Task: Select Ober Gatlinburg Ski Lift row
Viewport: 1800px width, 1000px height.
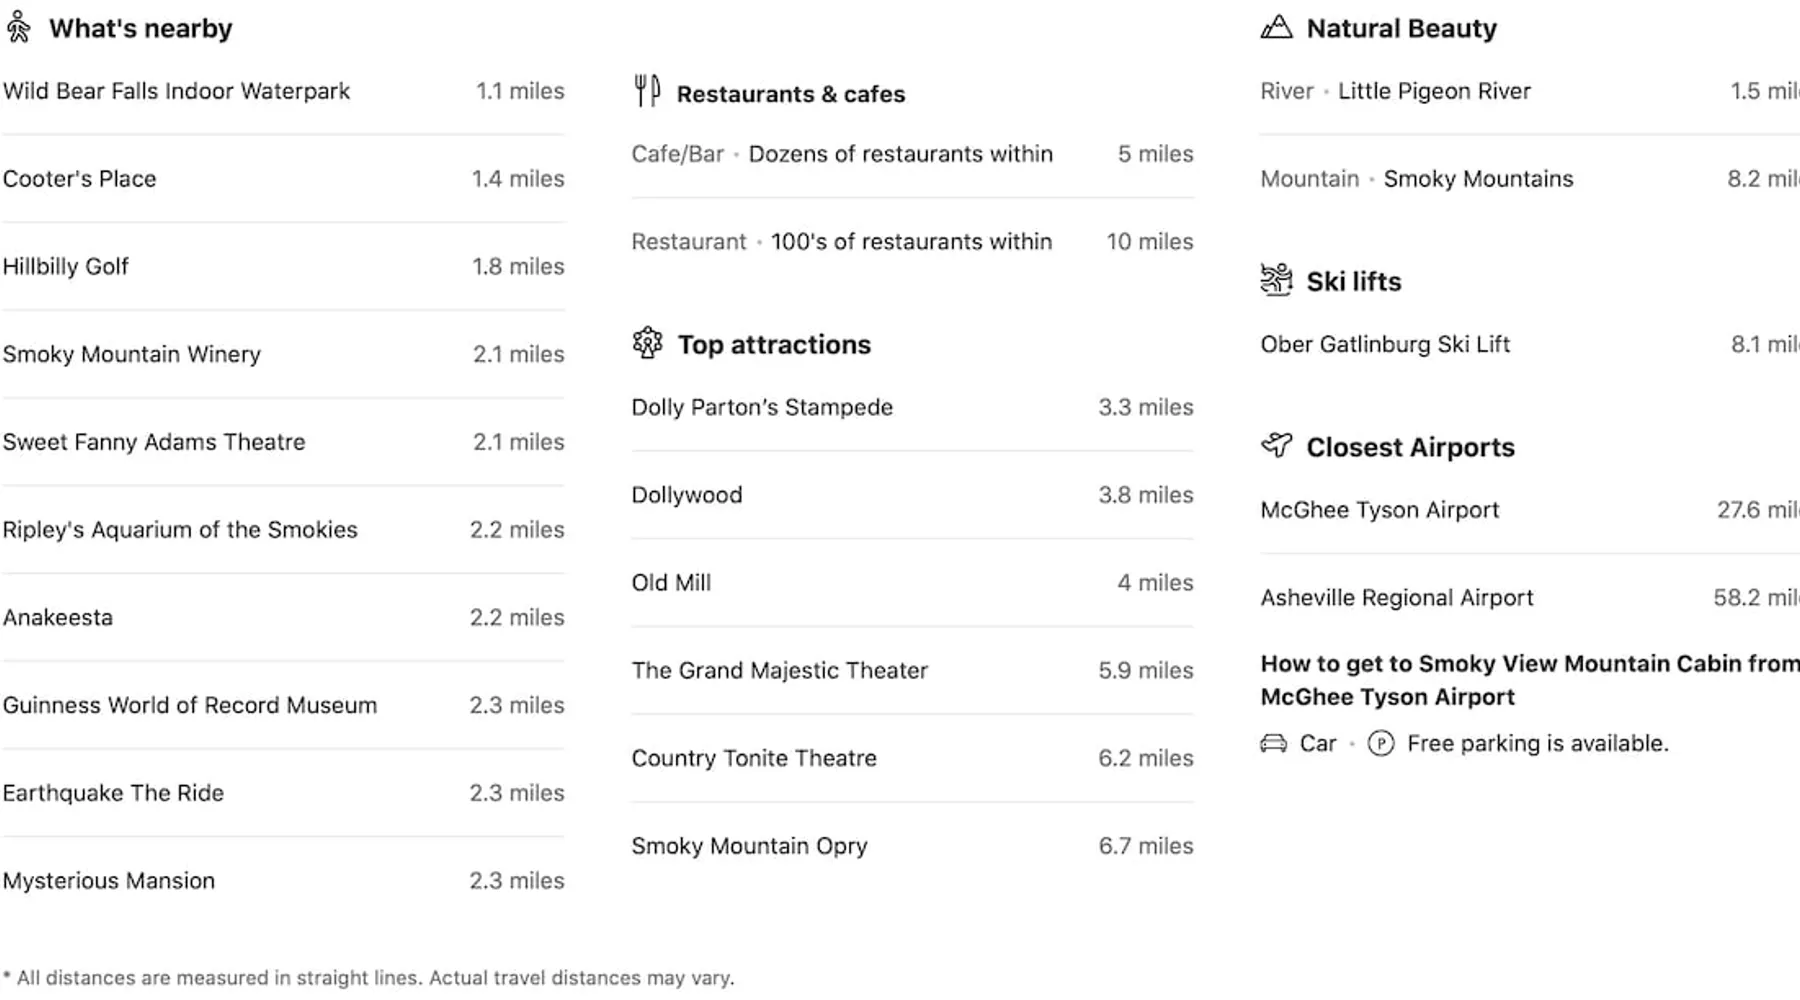Action: tap(1385, 344)
